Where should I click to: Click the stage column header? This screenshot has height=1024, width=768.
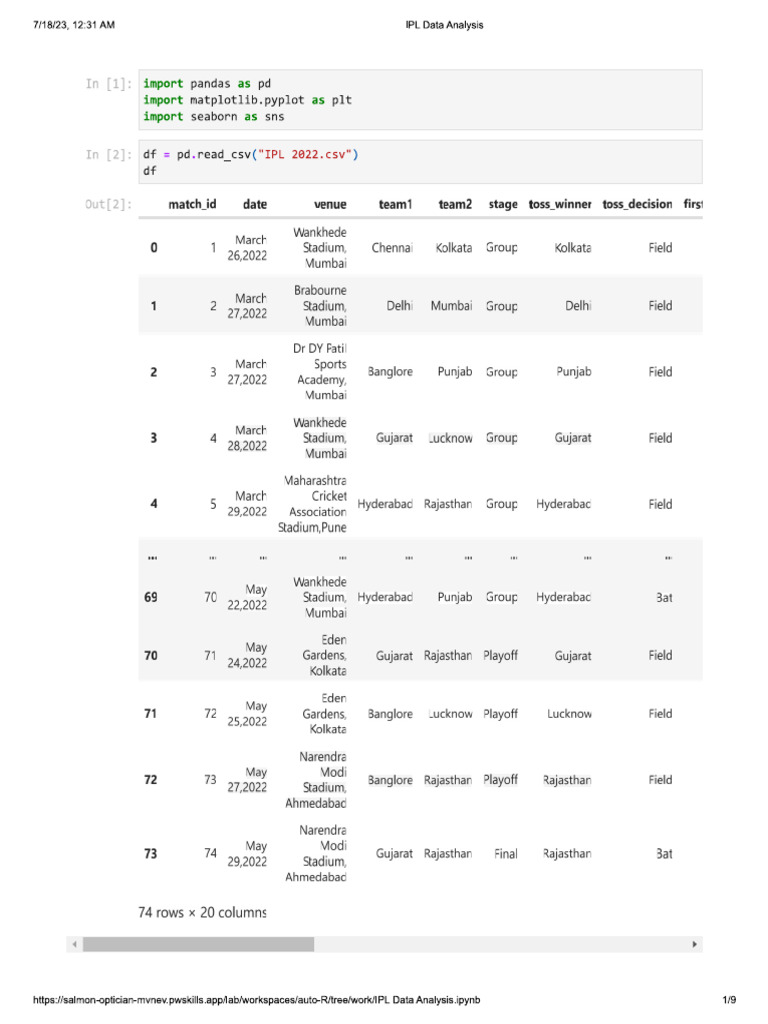coord(503,204)
